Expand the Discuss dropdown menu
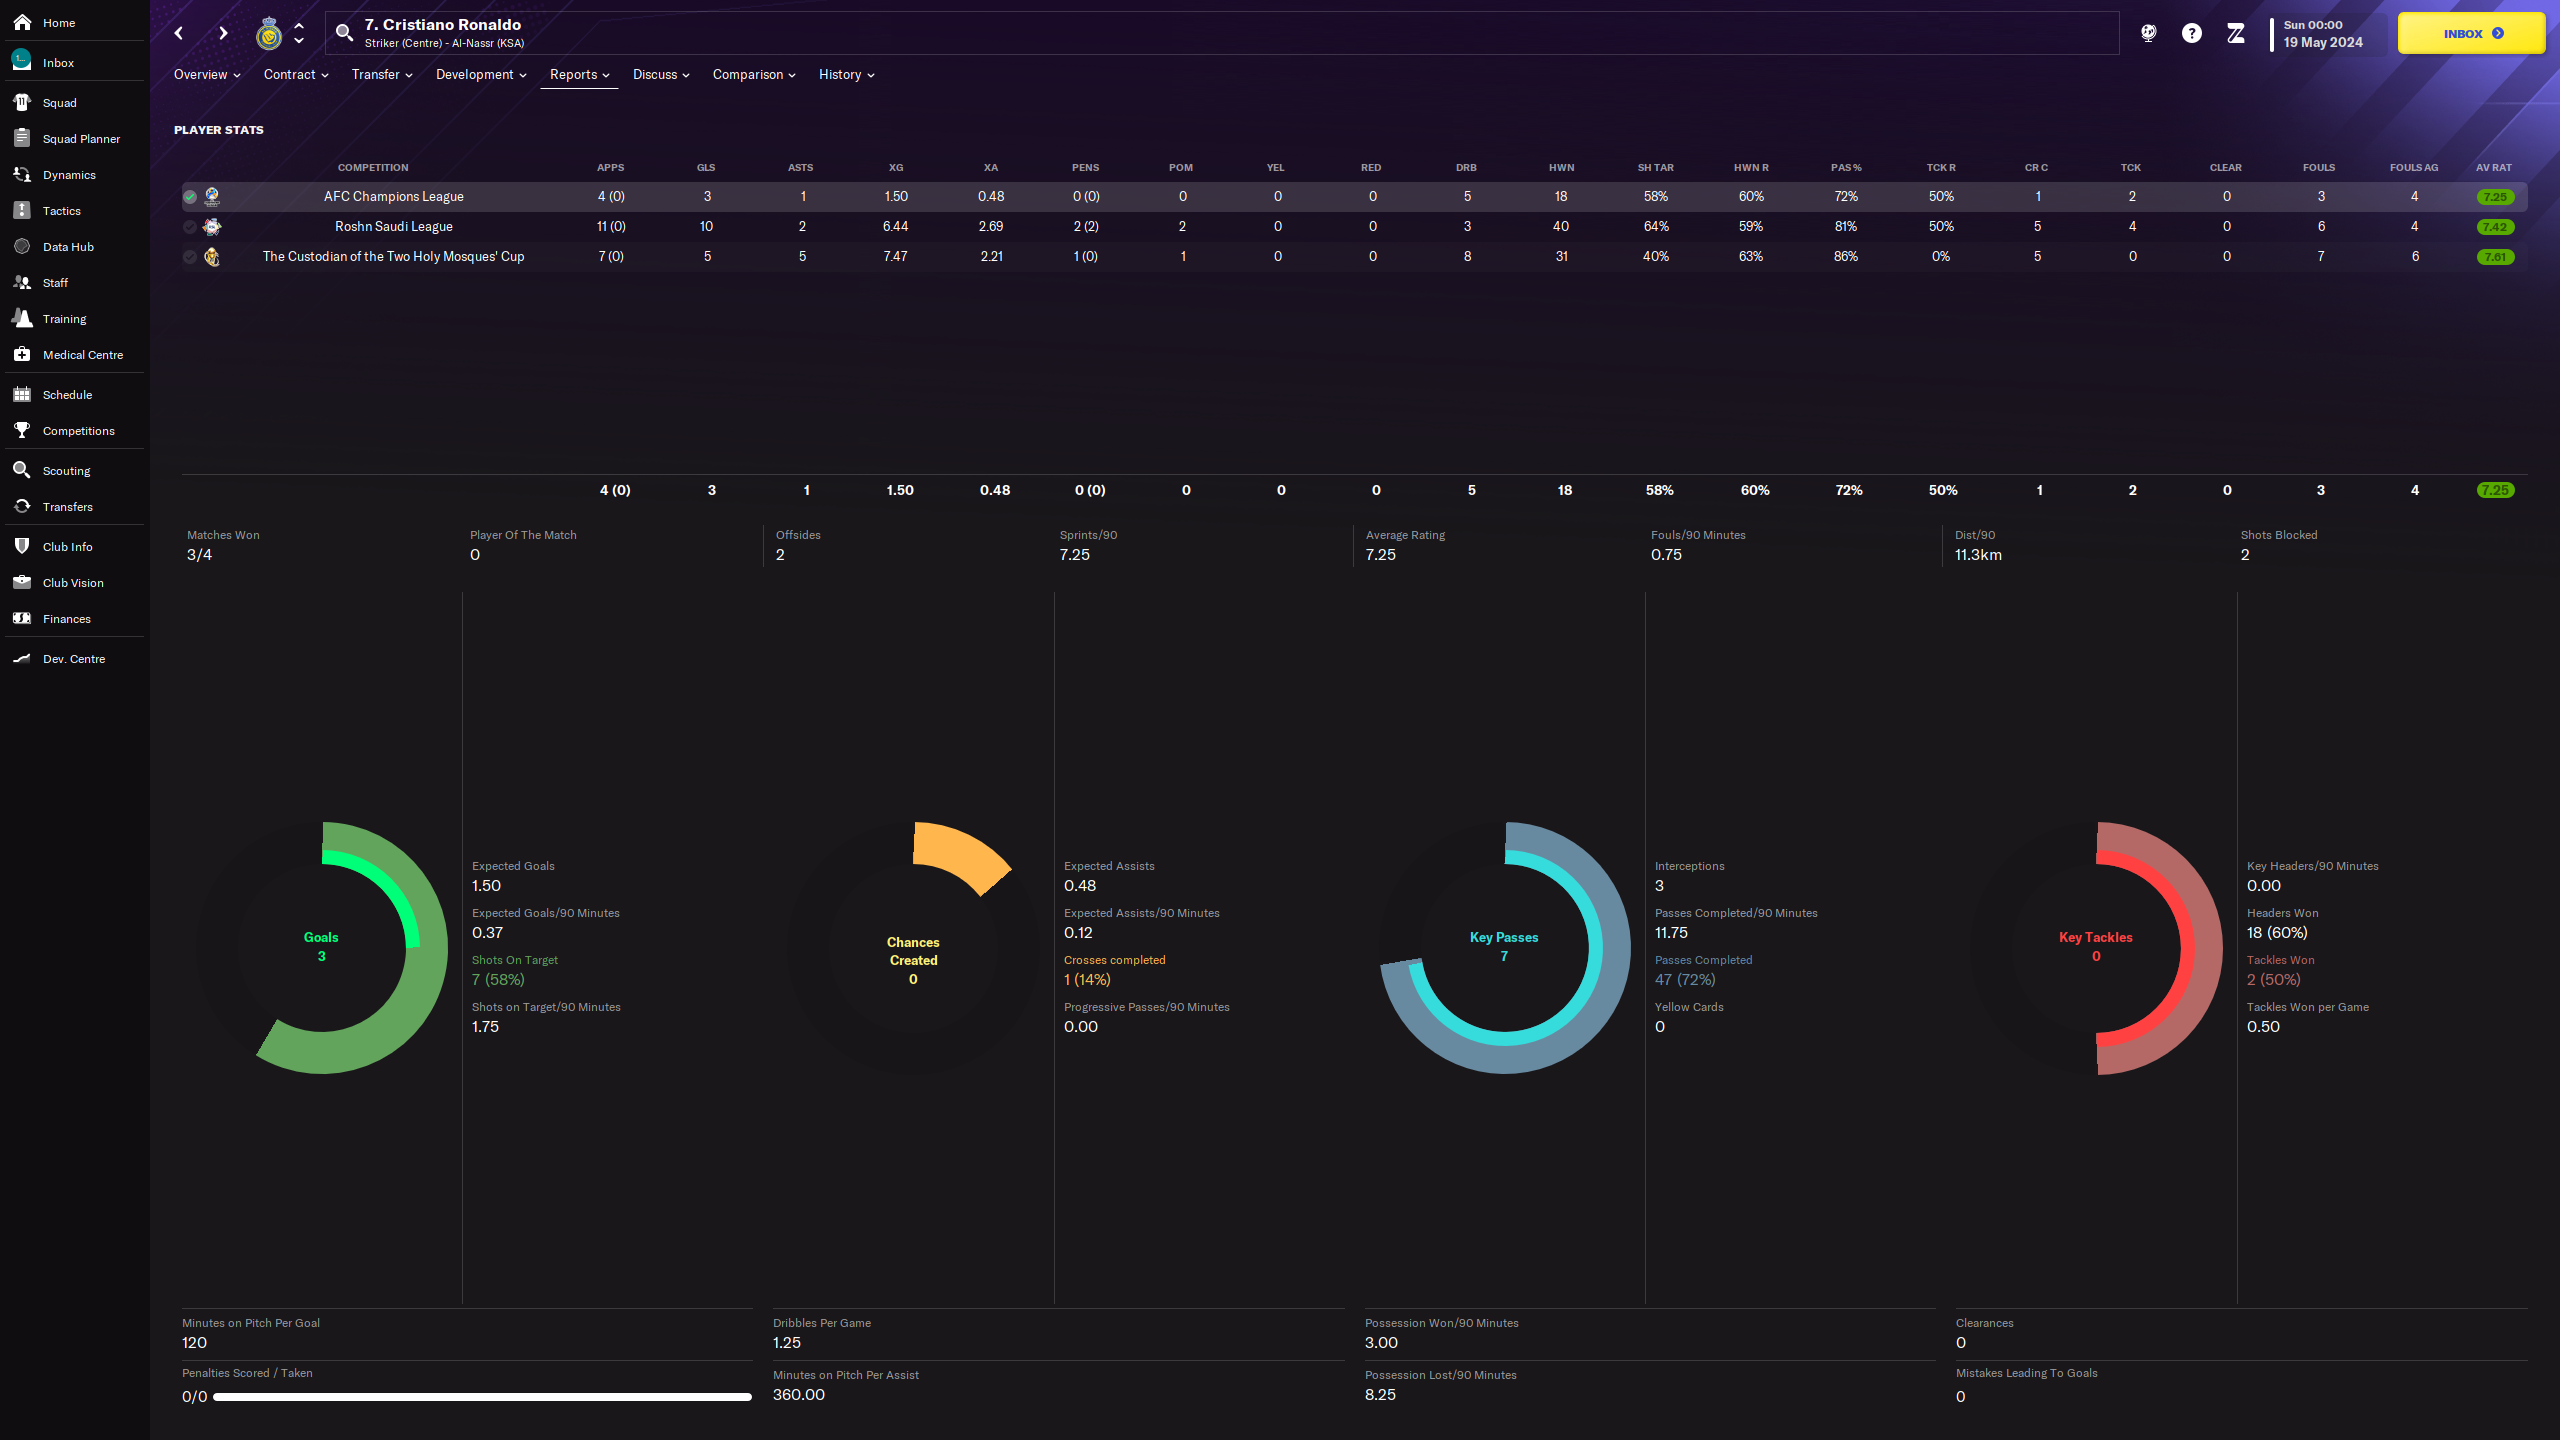The height and width of the screenshot is (1440, 2560). (661, 75)
